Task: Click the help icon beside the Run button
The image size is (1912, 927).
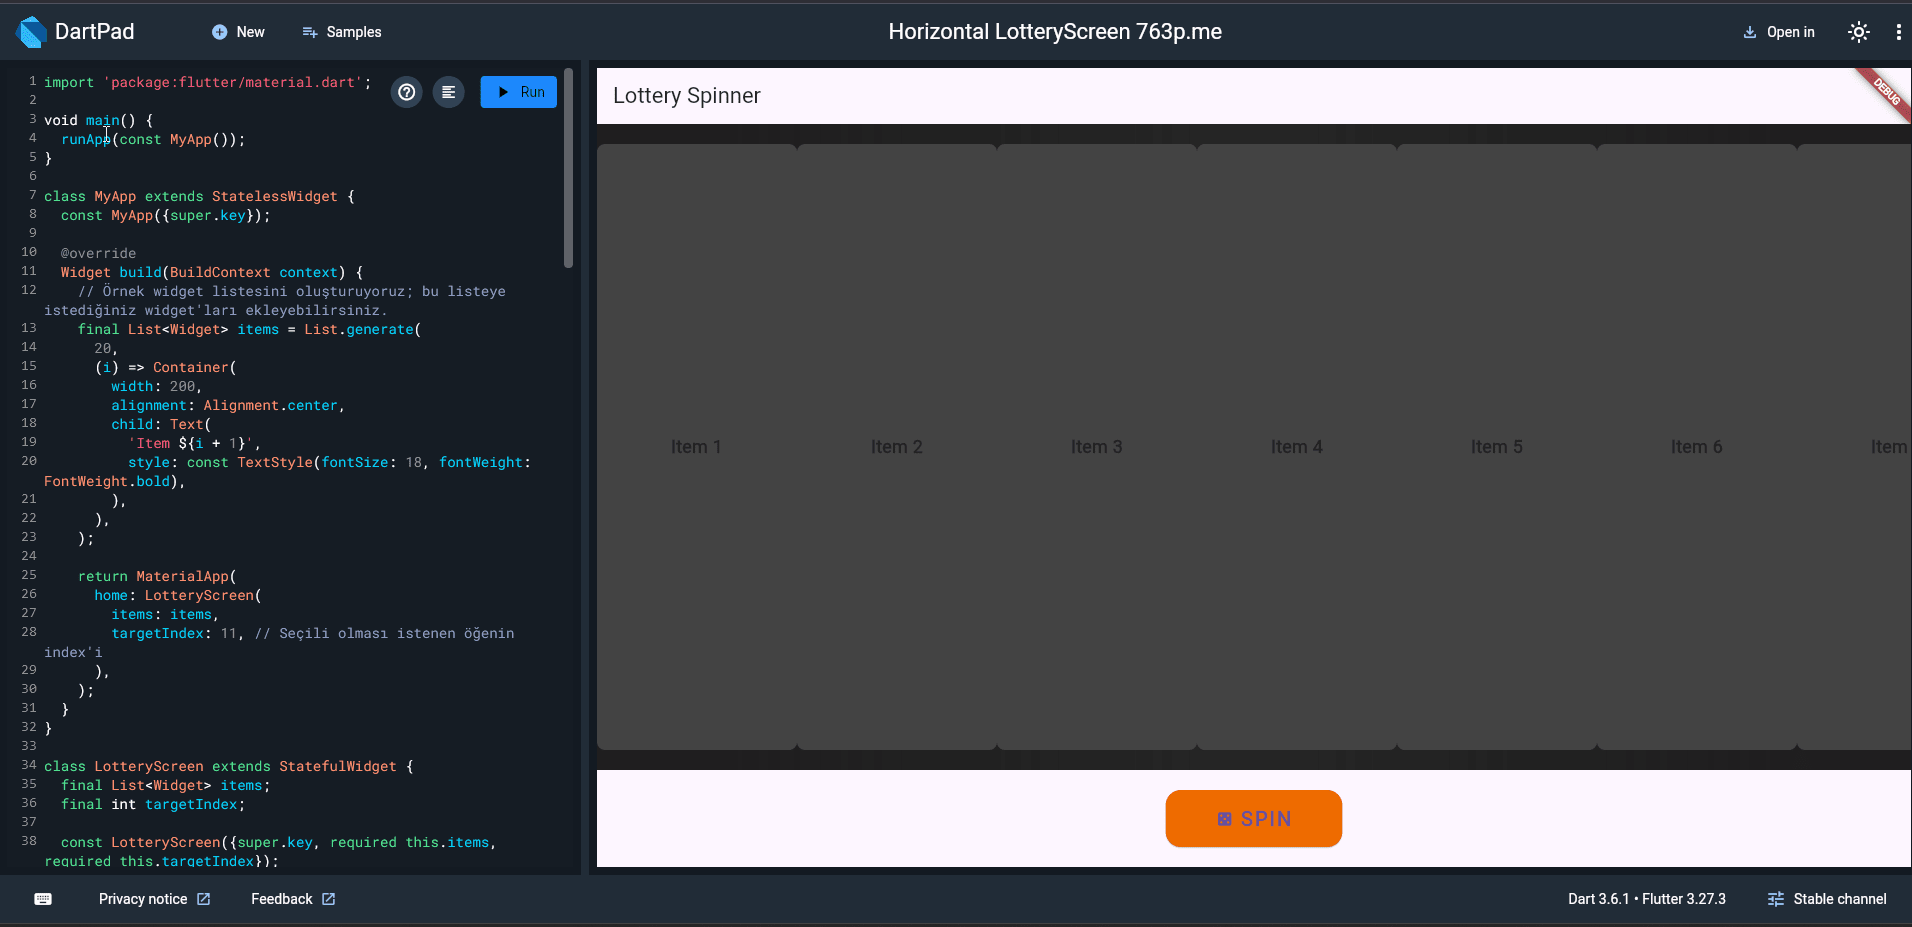Action: (406, 91)
